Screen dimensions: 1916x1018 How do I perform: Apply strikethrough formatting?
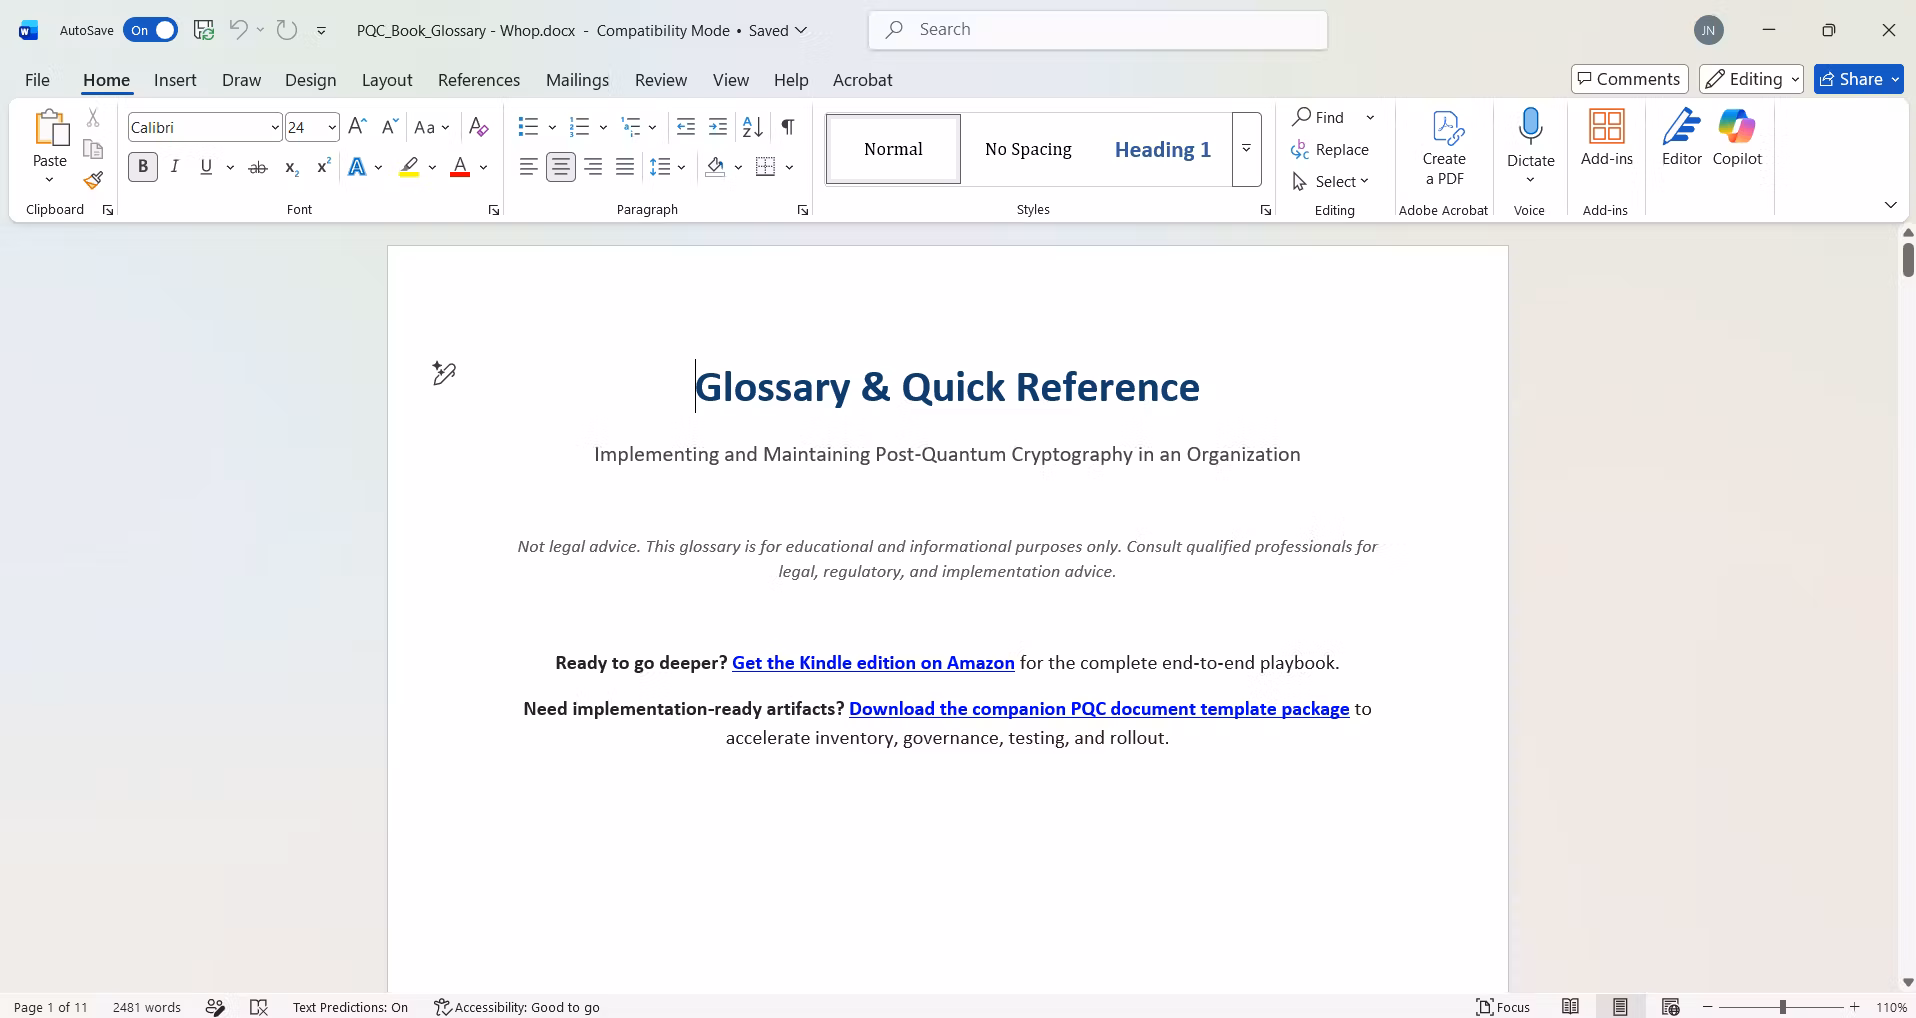pos(258,167)
